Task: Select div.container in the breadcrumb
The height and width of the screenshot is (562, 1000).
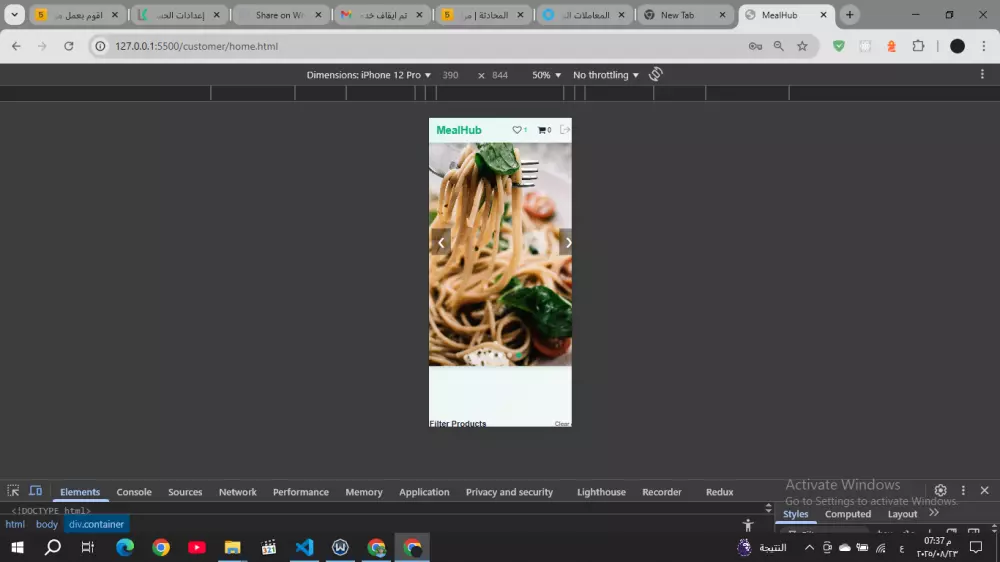Action: 96,524
